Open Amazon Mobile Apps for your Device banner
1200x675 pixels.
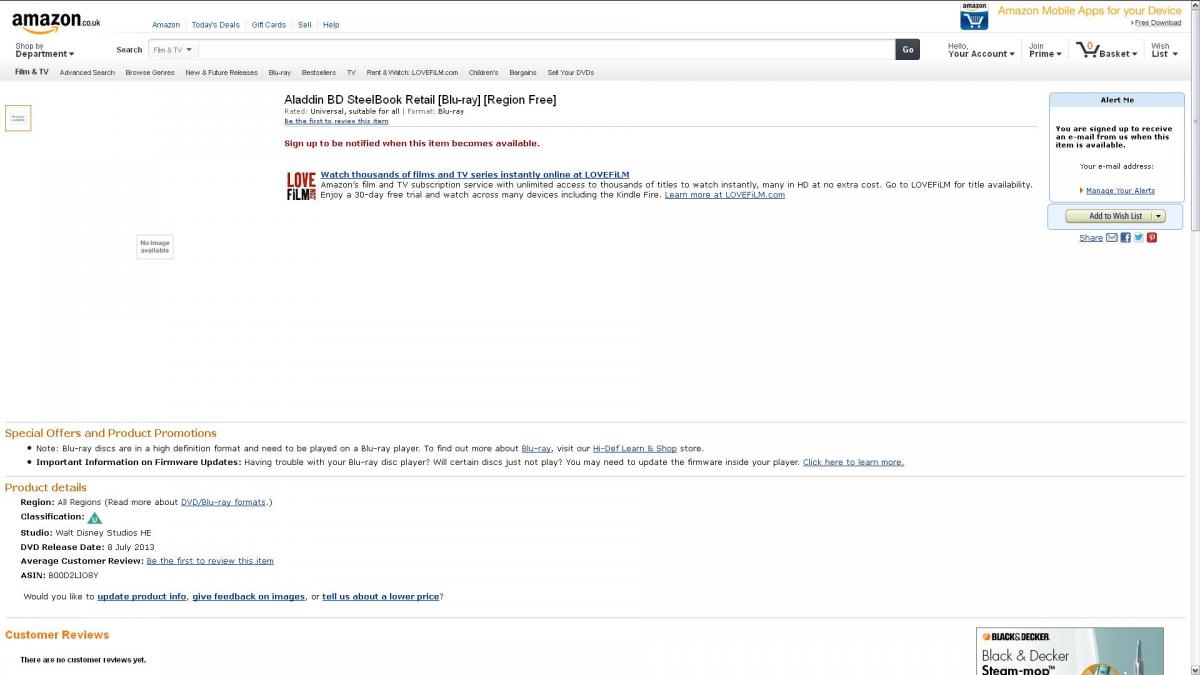point(1089,11)
